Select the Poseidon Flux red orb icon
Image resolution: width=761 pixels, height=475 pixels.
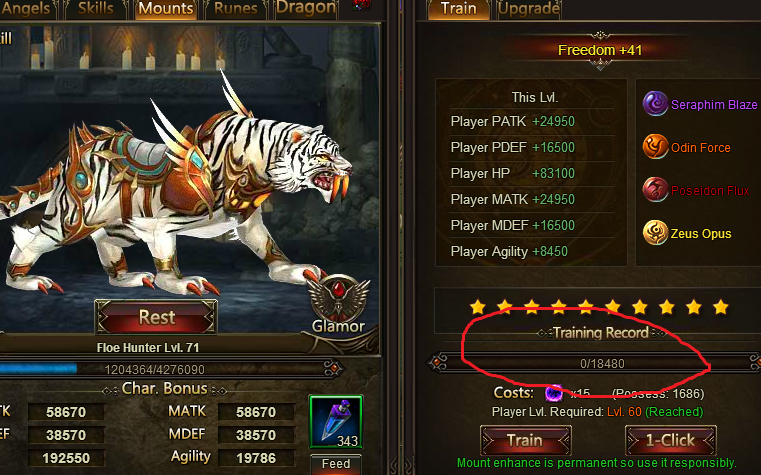tap(655, 190)
